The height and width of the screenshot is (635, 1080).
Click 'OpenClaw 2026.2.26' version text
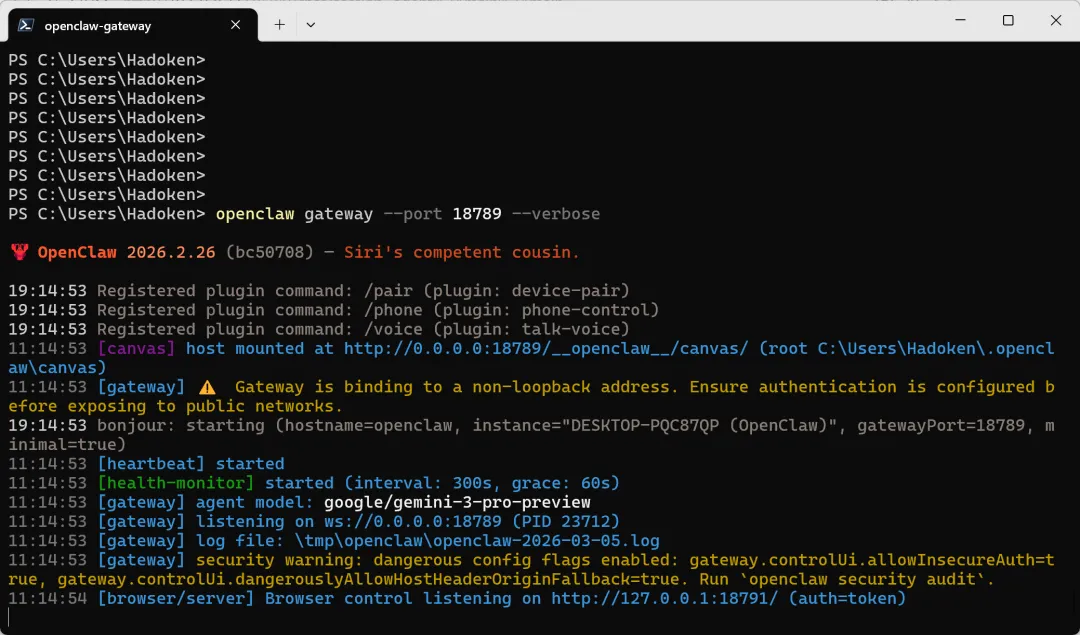126,252
